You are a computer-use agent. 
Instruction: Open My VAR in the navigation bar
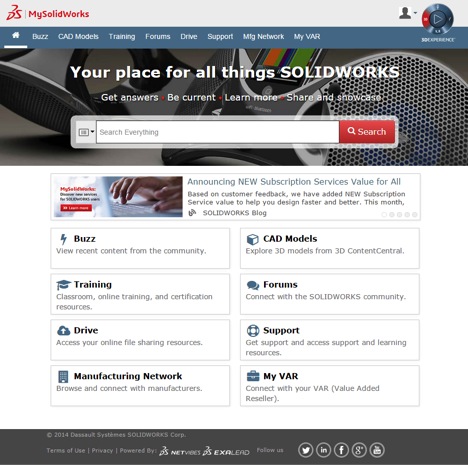(307, 36)
